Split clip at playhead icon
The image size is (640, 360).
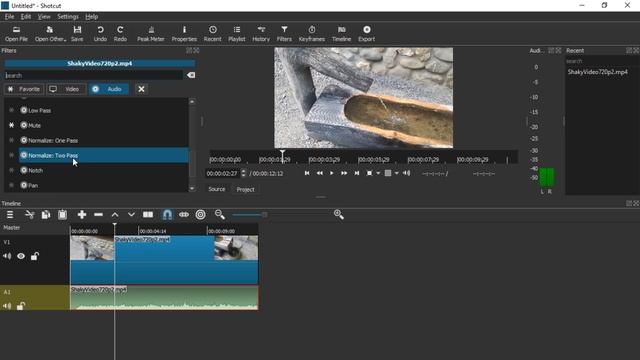pos(148,215)
